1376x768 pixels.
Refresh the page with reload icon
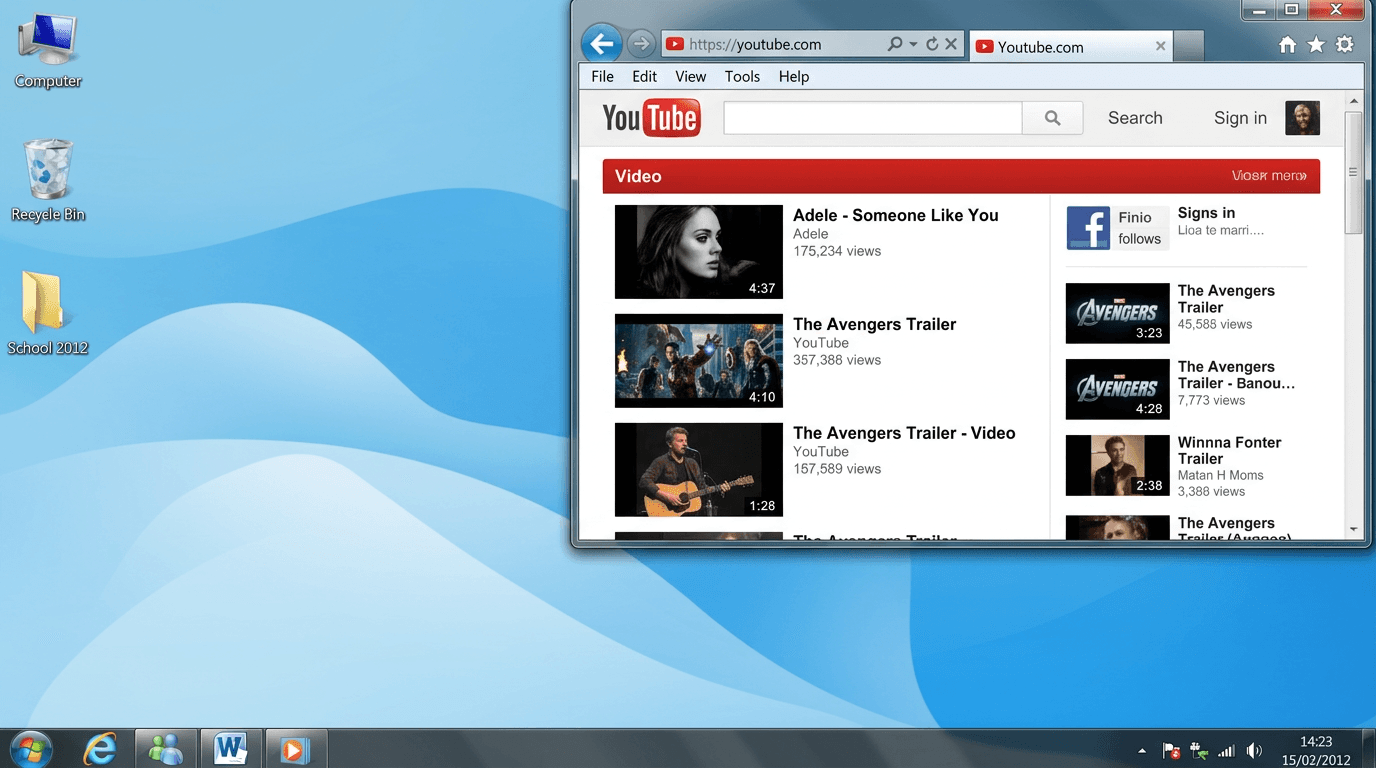click(x=932, y=44)
